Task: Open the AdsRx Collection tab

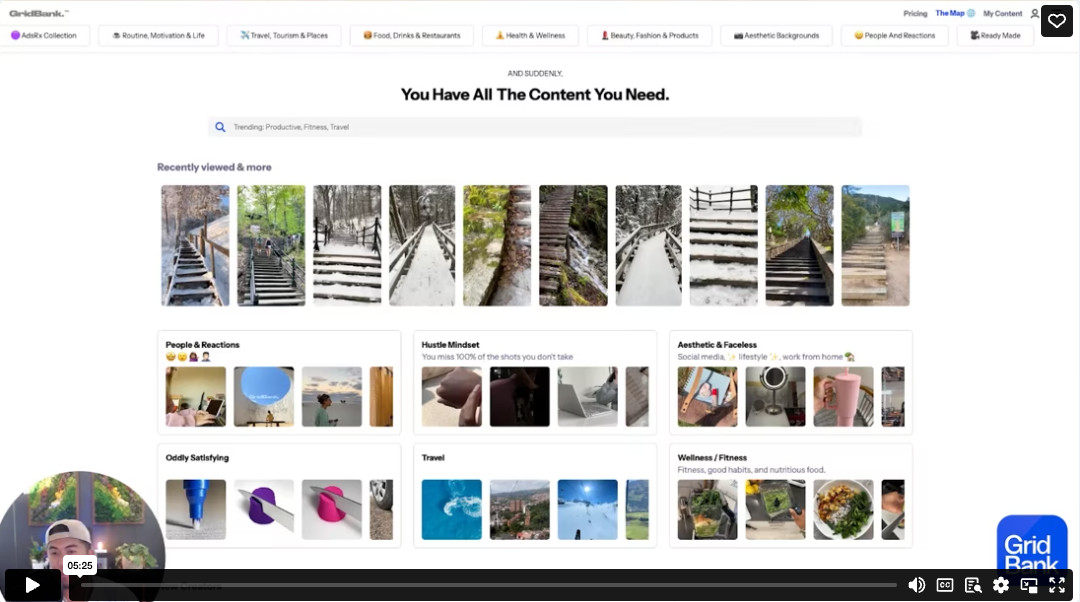Action: click(44, 35)
